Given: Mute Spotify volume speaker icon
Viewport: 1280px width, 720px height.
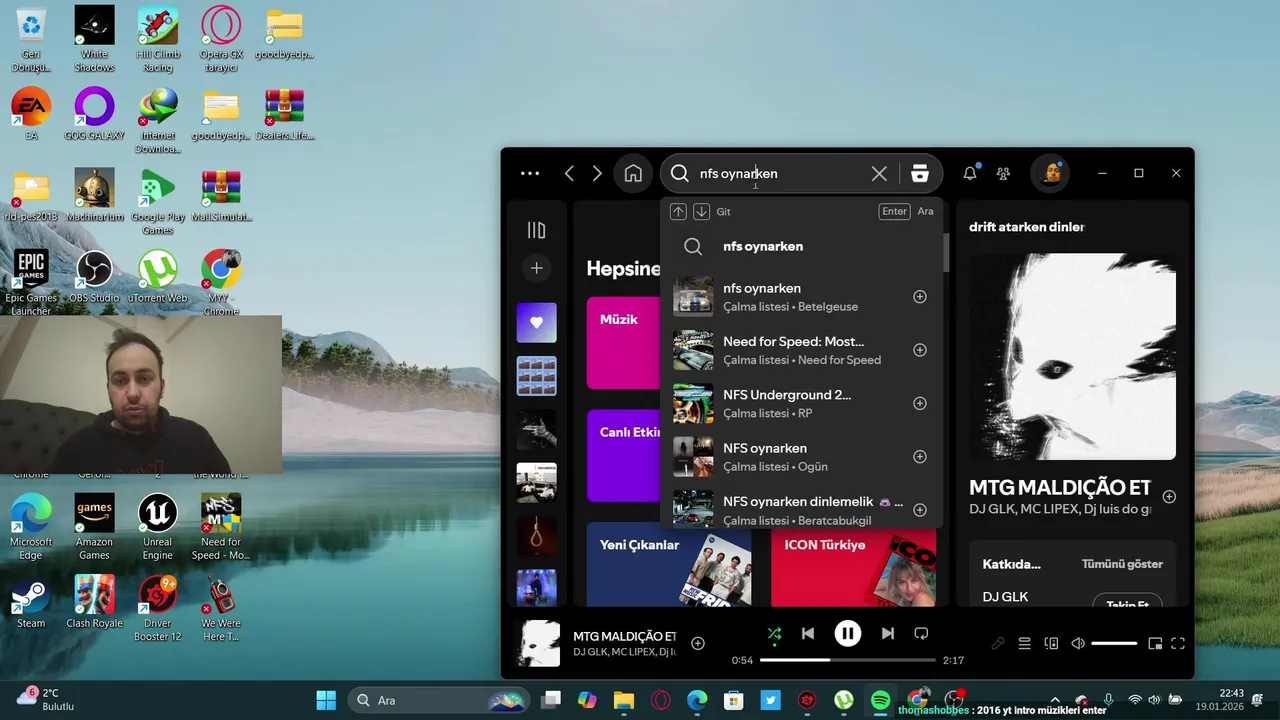Looking at the screenshot, I should pyautogui.click(x=1078, y=643).
